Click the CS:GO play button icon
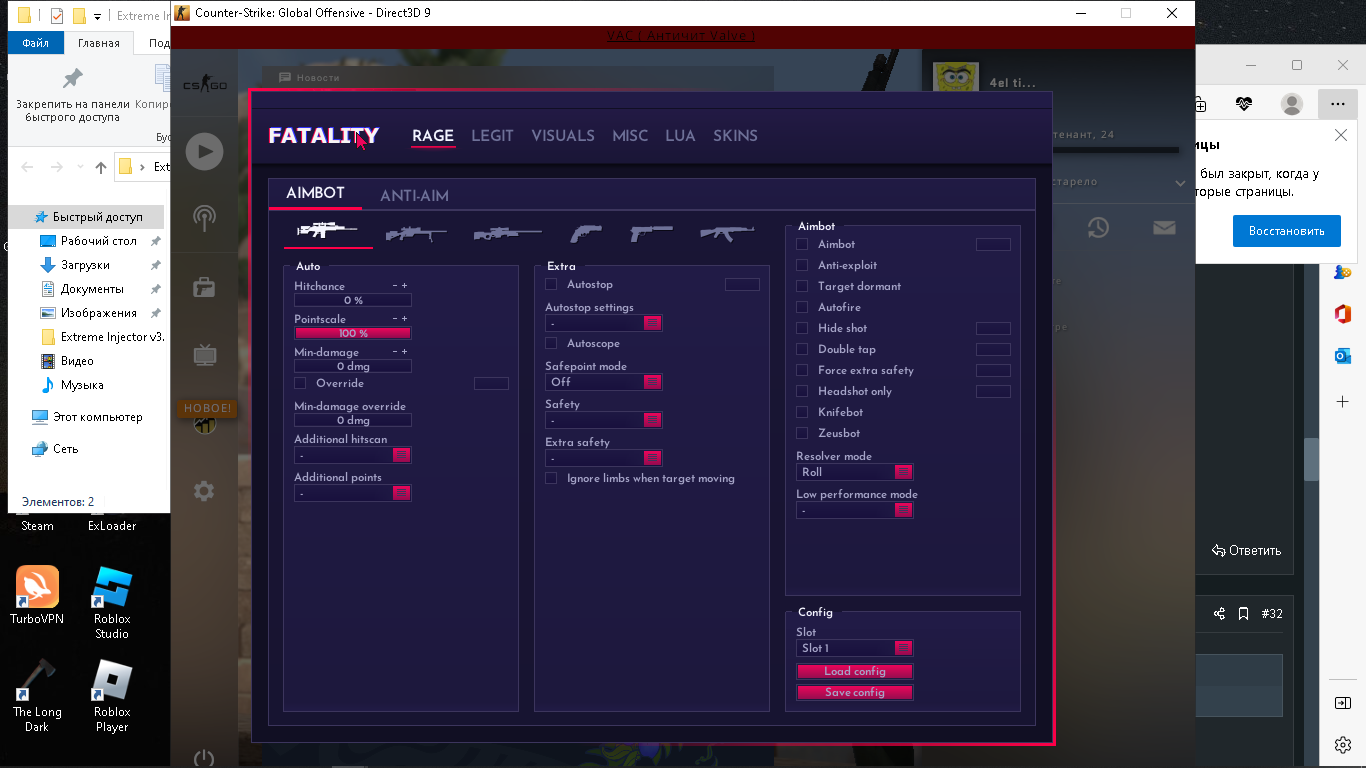The image size is (1366, 768). [x=204, y=151]
